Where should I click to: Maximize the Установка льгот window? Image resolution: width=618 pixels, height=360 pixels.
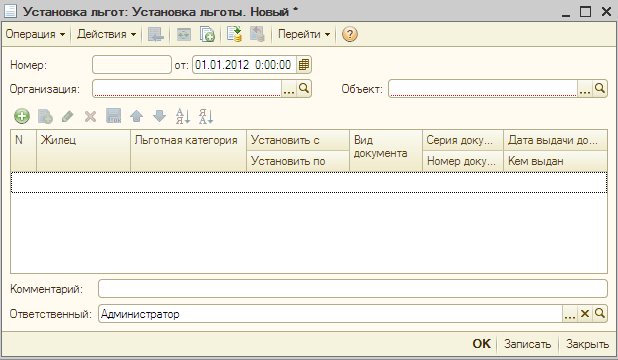tap(586, 11)
